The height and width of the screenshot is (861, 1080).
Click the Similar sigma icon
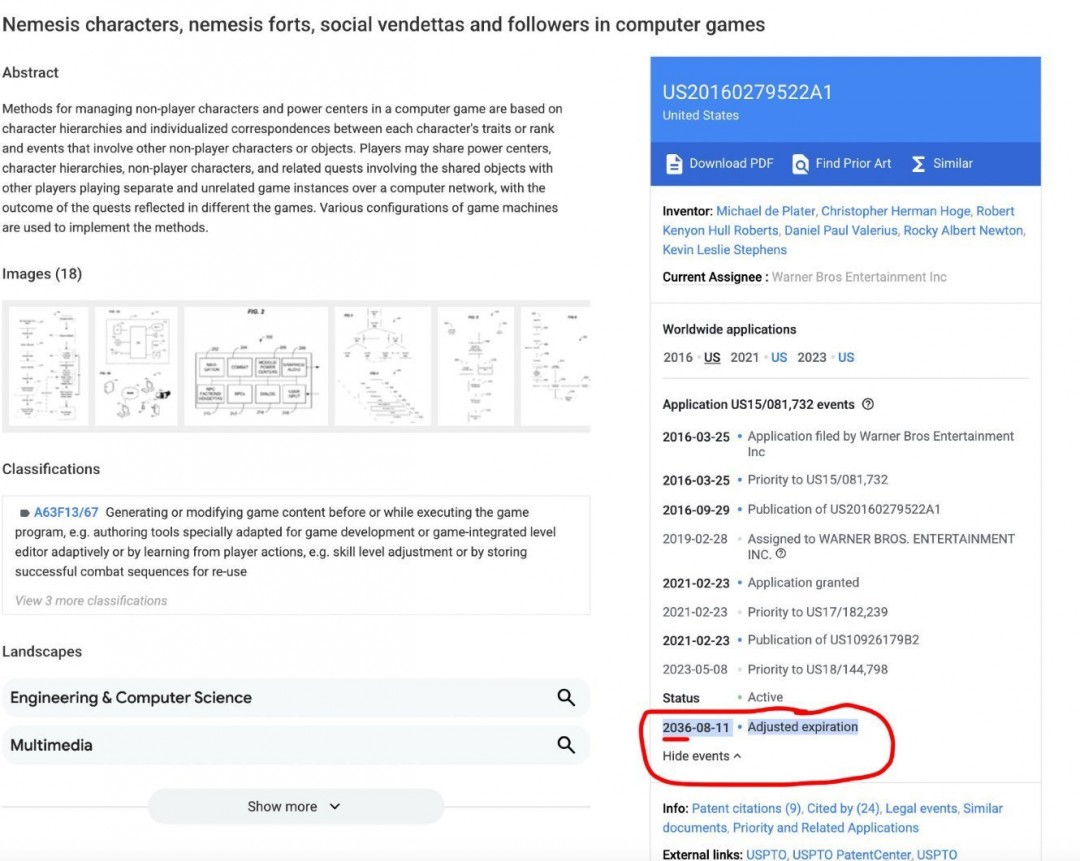pyautogui.click(x=918, y=164)
